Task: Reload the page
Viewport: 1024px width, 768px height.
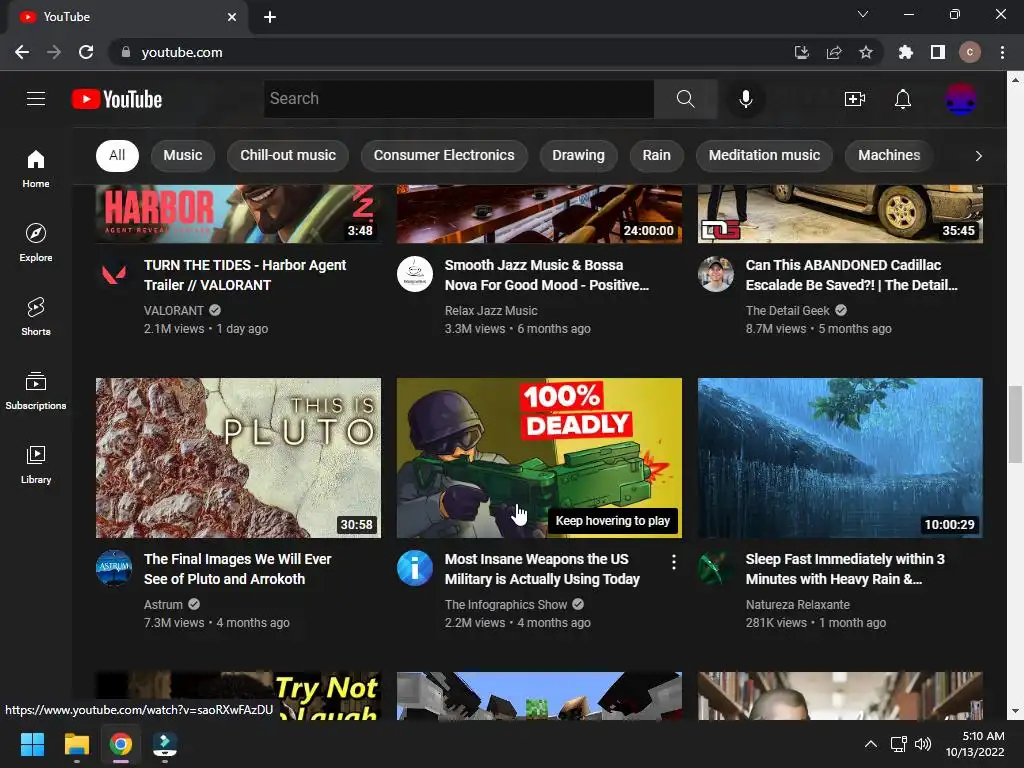Action: click(x=86, y=52)
